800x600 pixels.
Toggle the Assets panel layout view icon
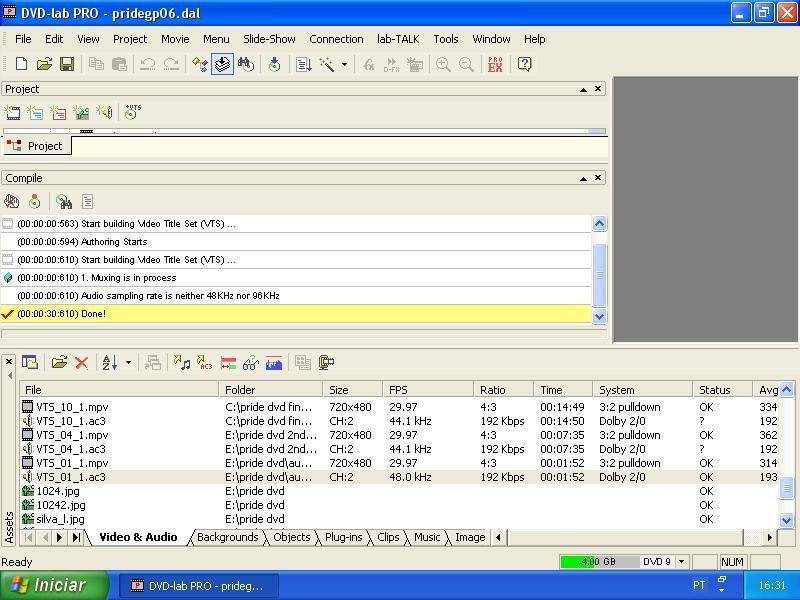[29, 363]
